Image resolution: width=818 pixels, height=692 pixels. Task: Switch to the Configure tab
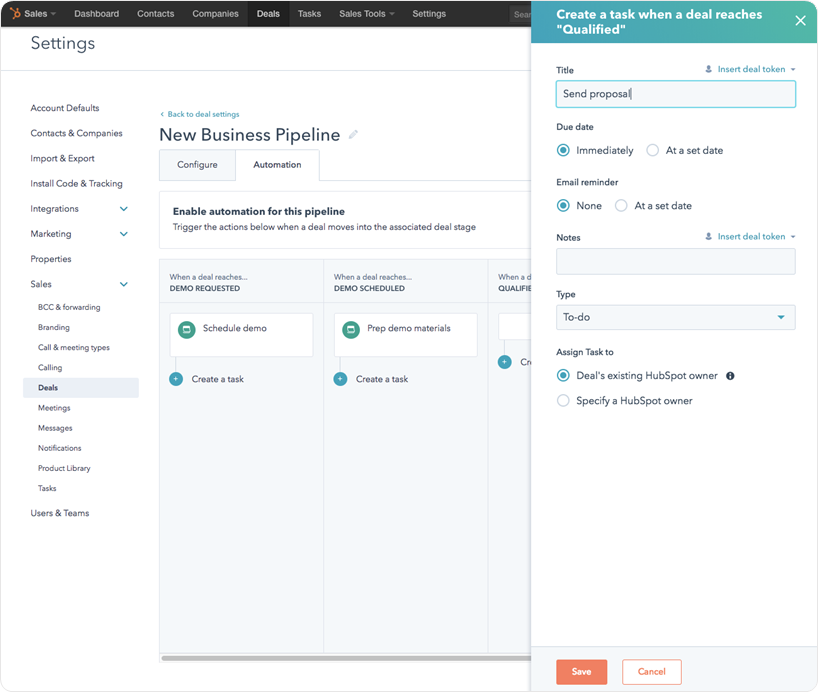click(197, 165)
